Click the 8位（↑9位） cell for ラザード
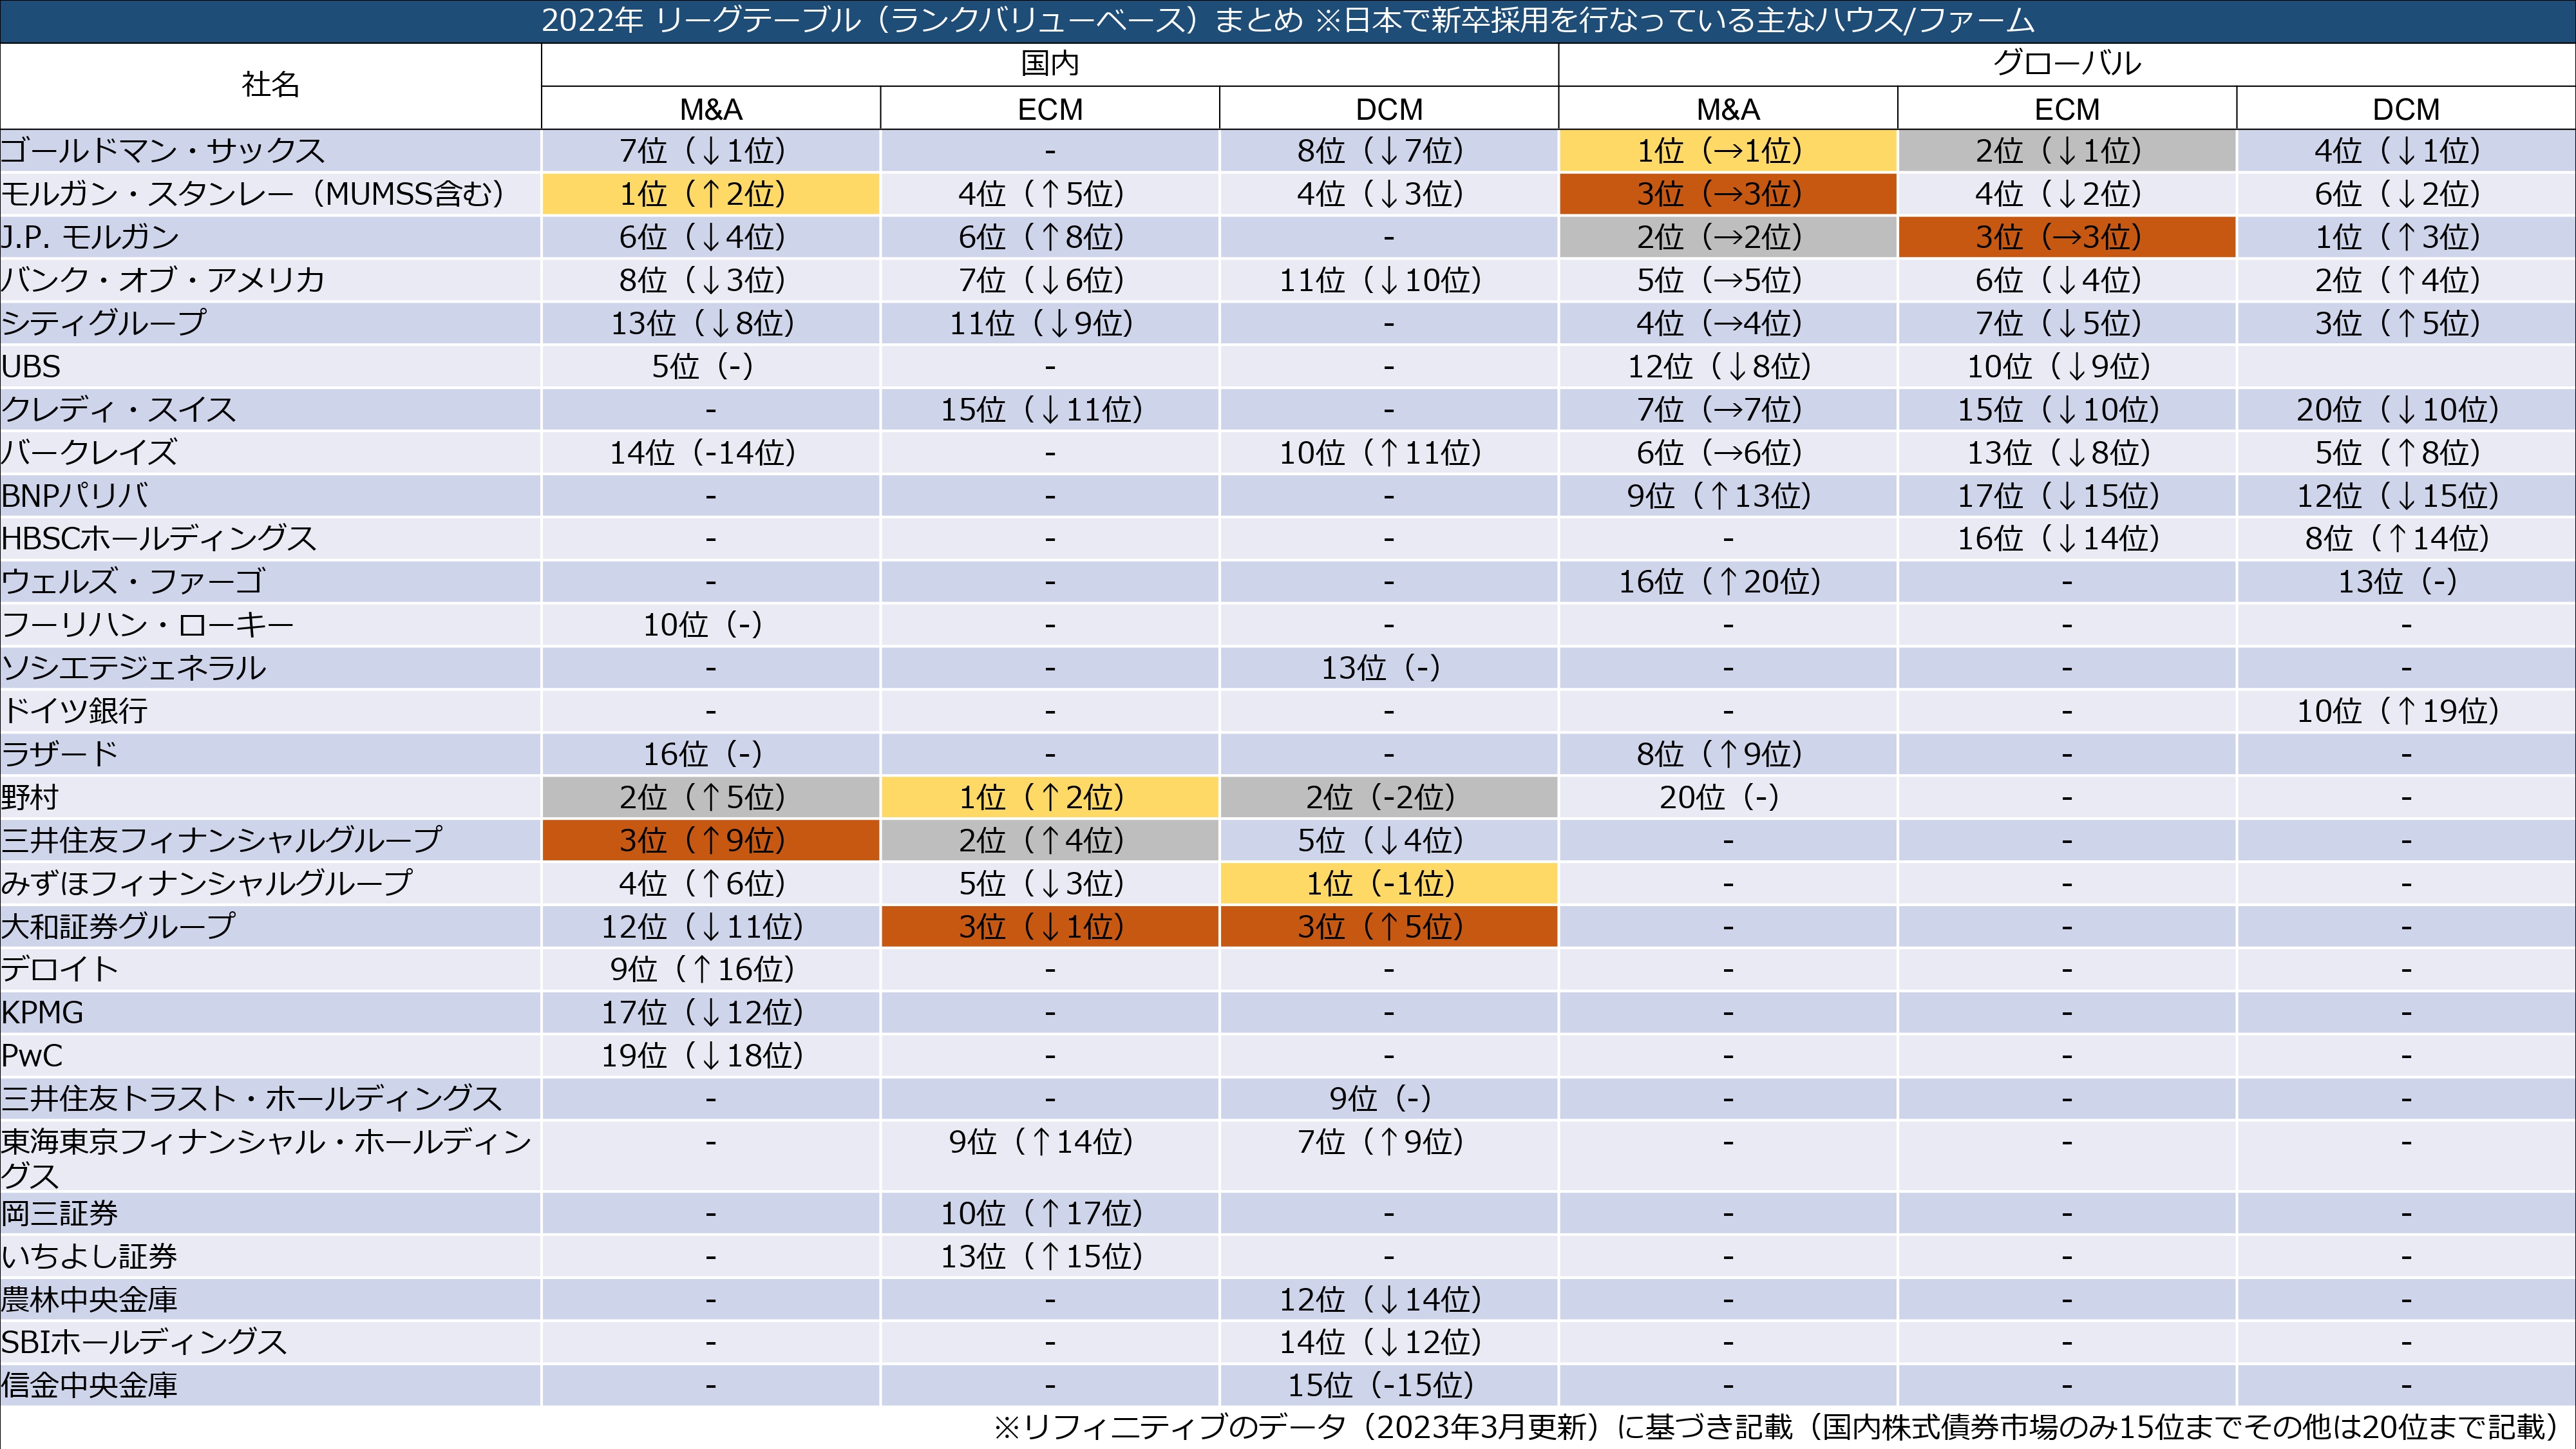This screenshot has height=1449, width=2576. point(1728,754)
